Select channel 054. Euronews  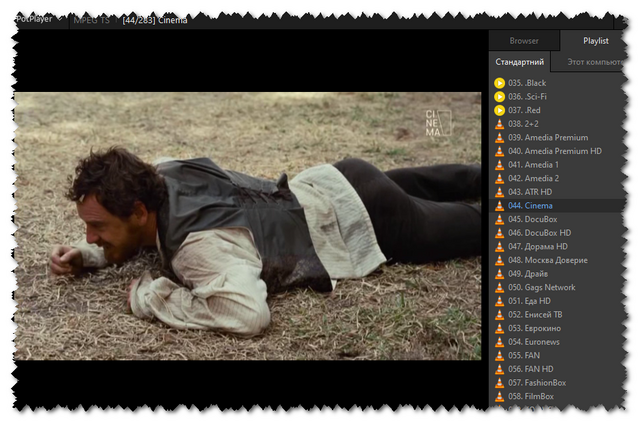(x=534, y=342)
